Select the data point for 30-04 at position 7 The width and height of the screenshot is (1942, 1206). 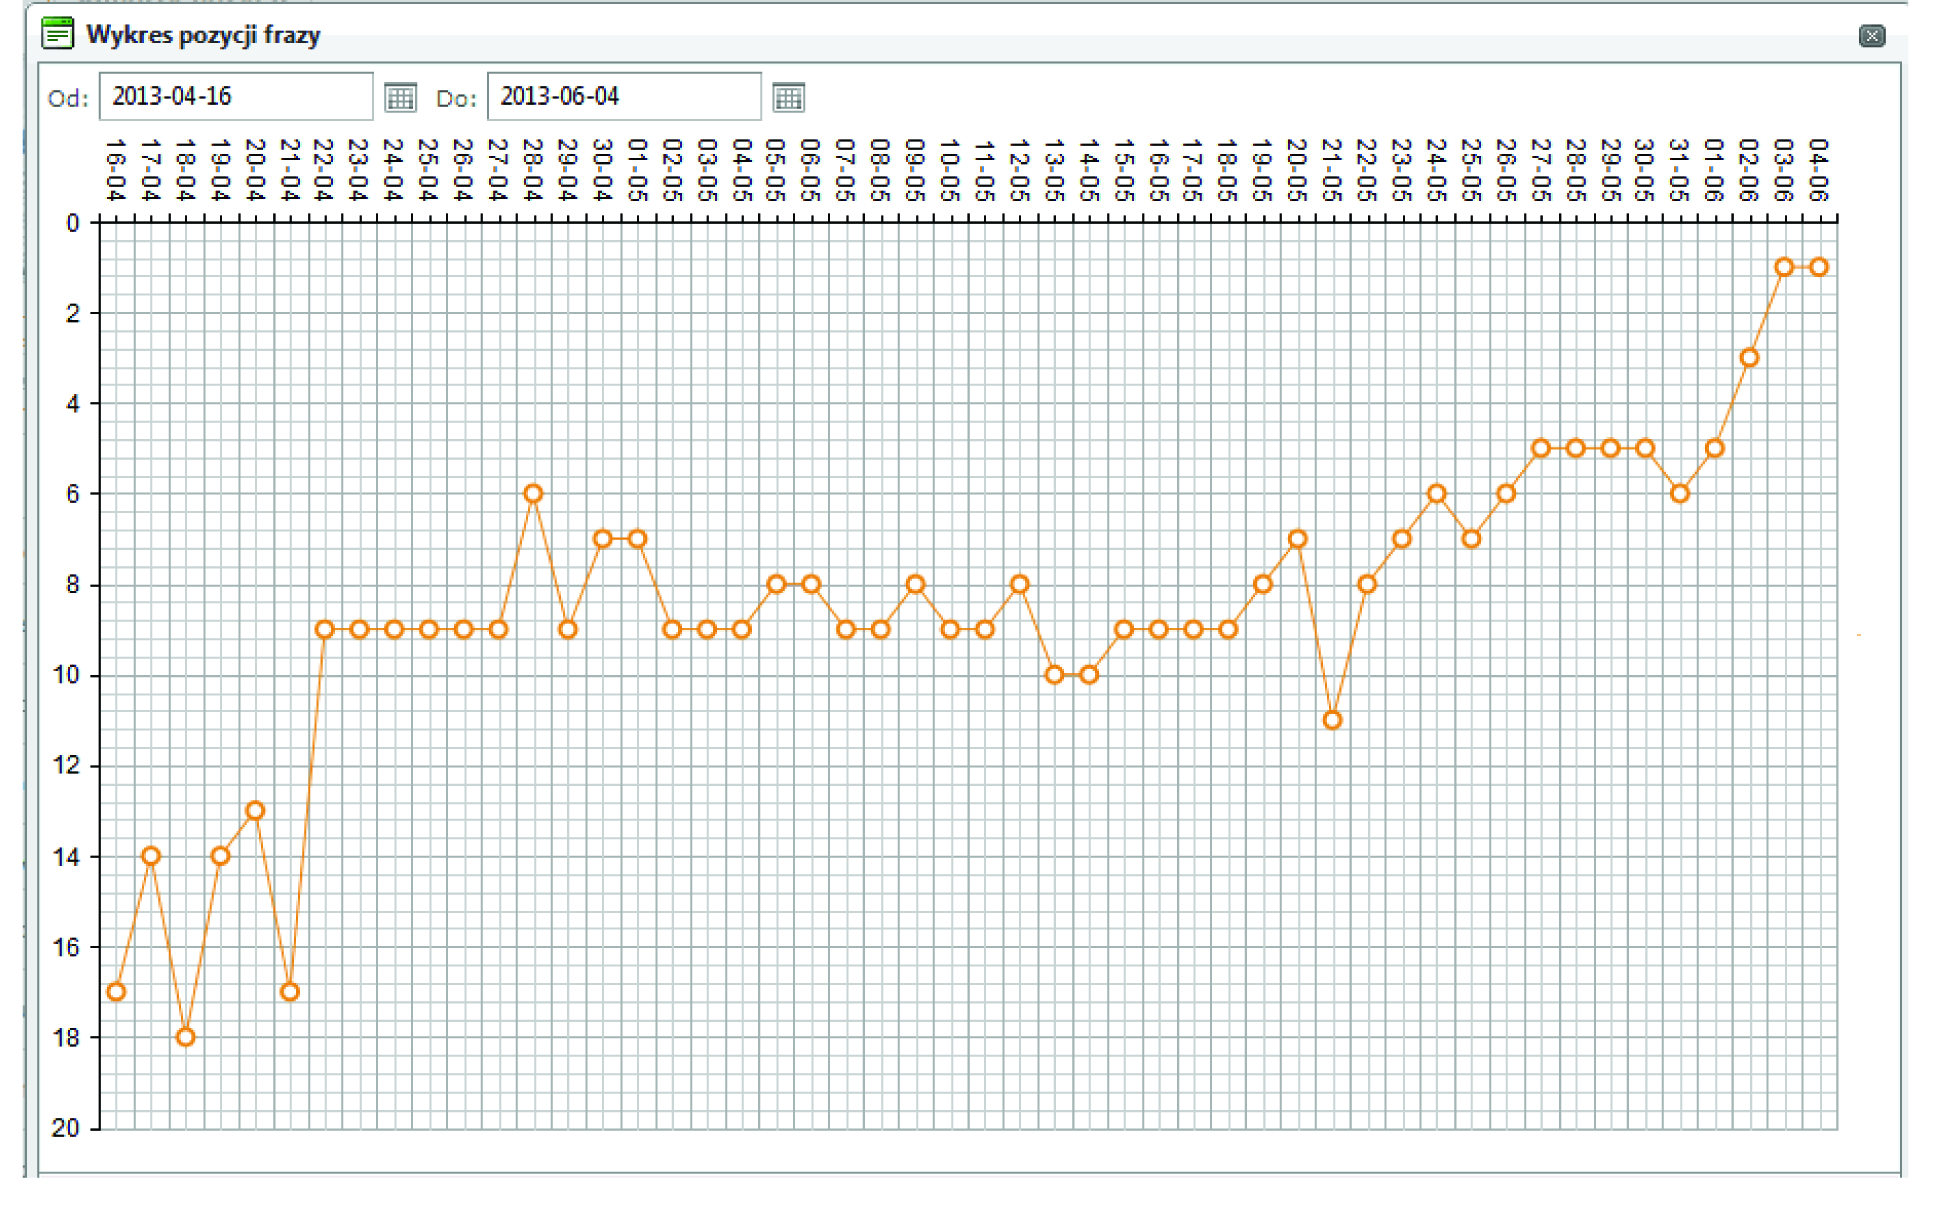pyautogui.click(x=602, y=539)
